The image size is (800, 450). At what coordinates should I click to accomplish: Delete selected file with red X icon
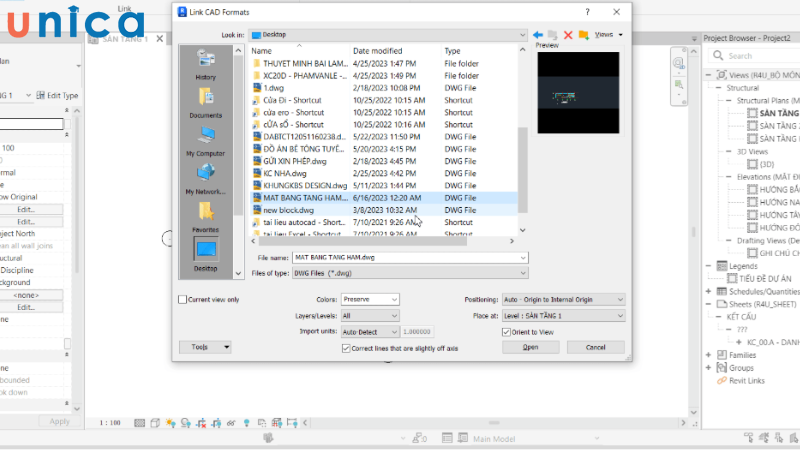568,35
